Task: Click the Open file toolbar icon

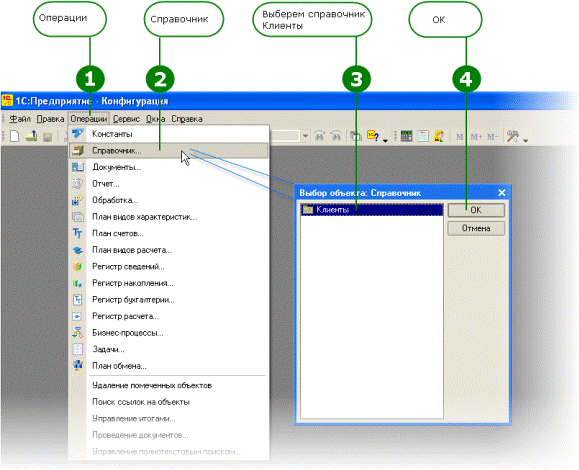Action: (x=31, y=136)
